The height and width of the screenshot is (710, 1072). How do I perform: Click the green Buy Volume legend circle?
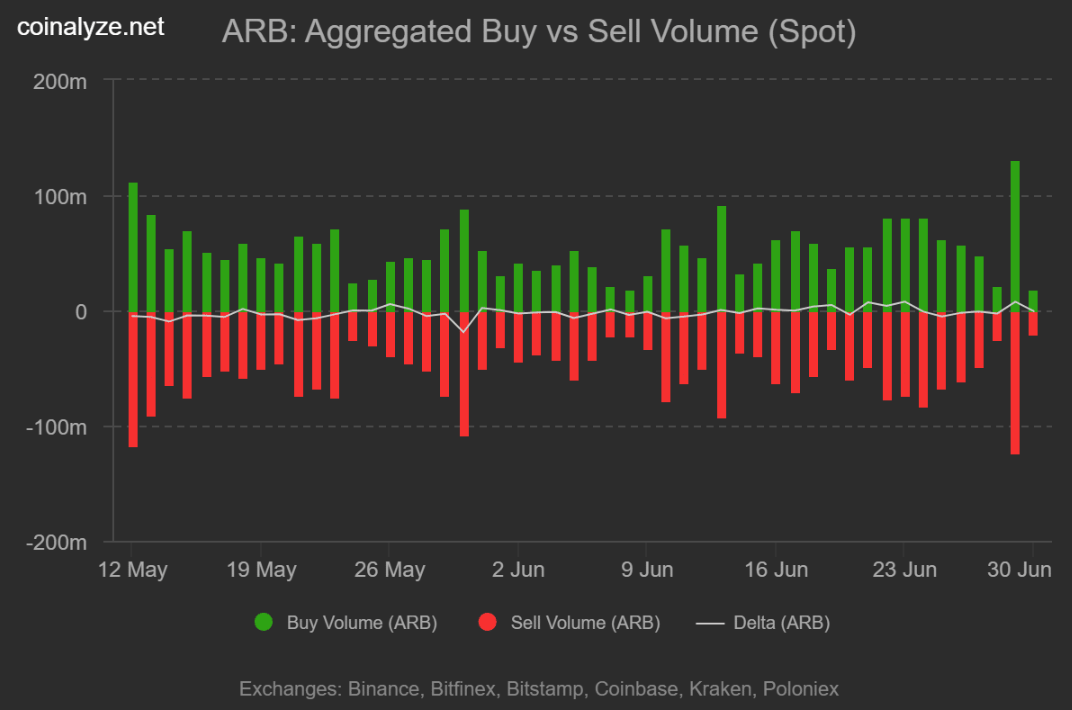point(263,623)
